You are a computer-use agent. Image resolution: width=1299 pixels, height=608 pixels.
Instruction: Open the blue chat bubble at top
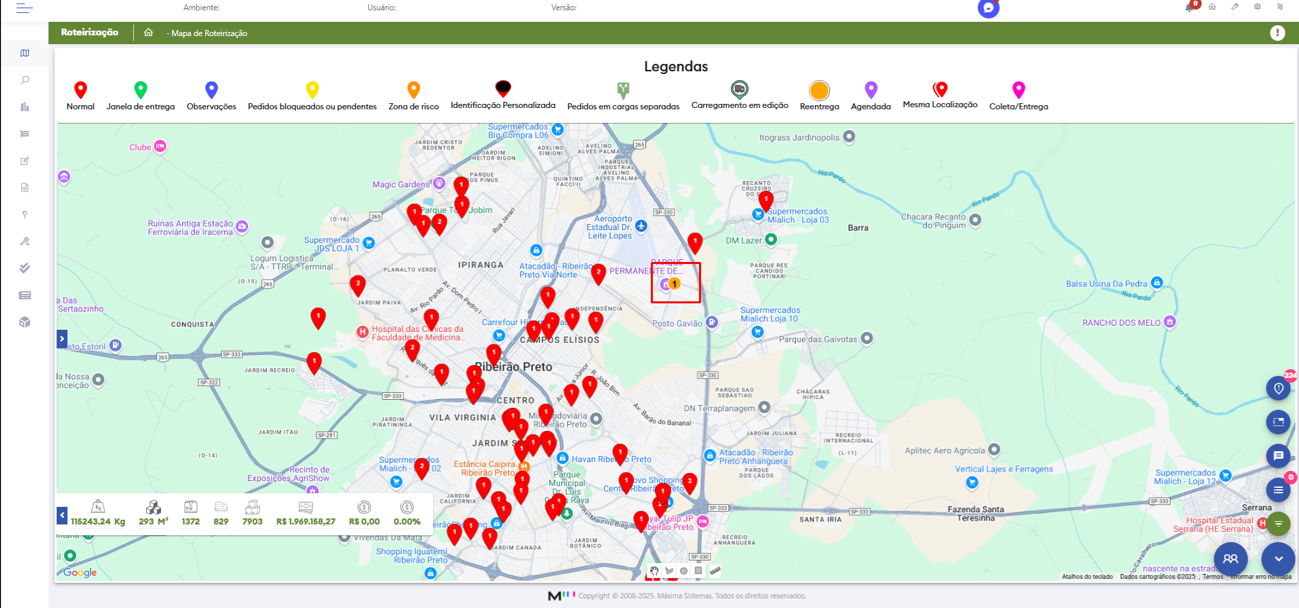(x=988, y=8)
